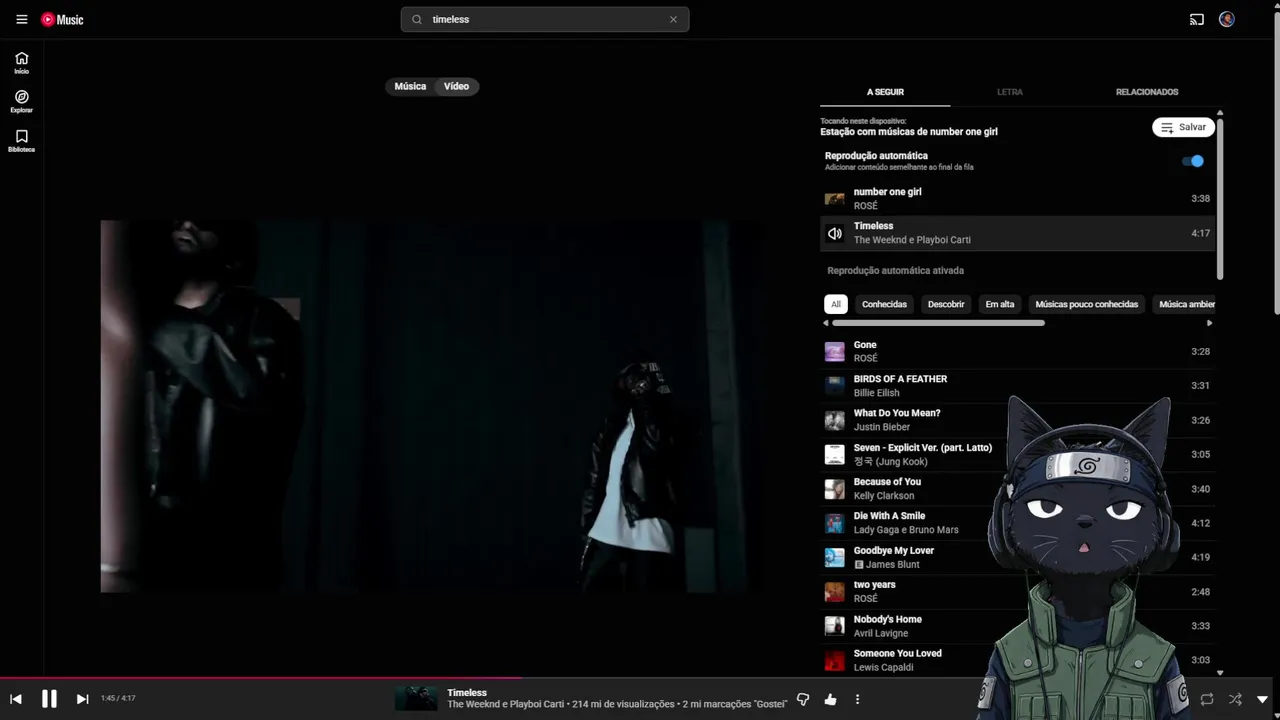Play Goodbye My Lover

click(1017, 557)
